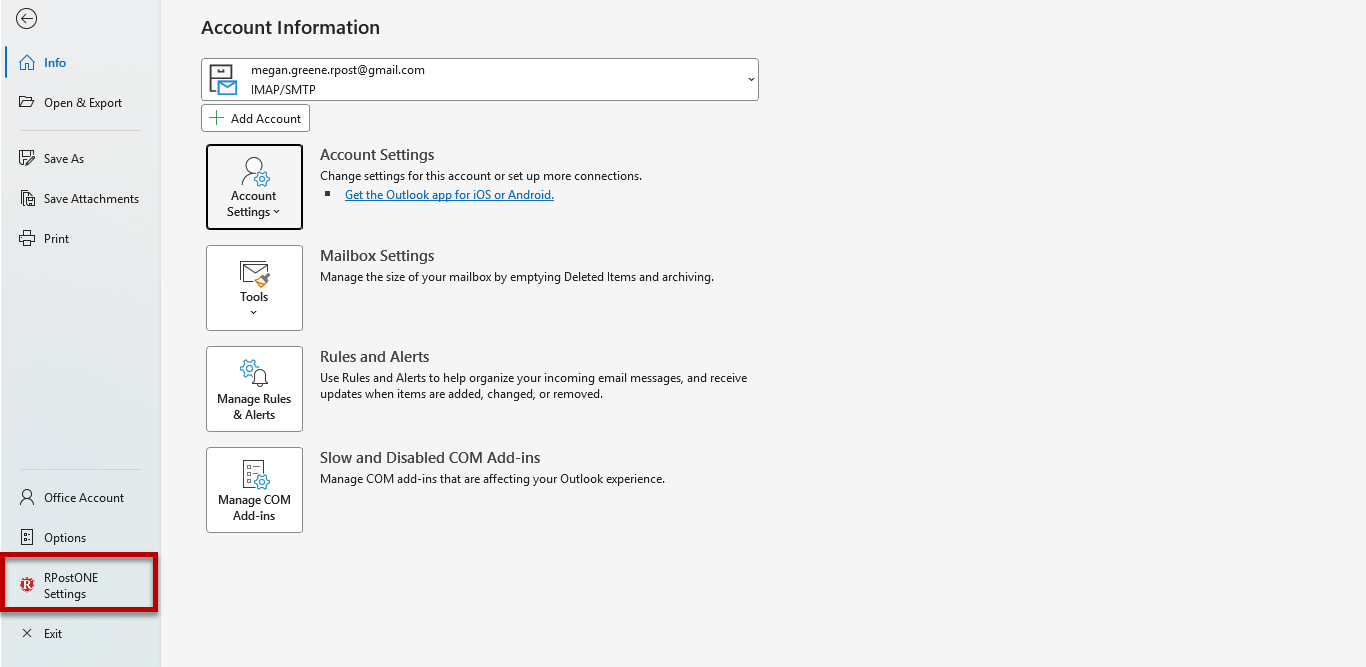Open the Account Settings dropdown button
This screenshot has width=1366, height=667.
click(254, 187)
